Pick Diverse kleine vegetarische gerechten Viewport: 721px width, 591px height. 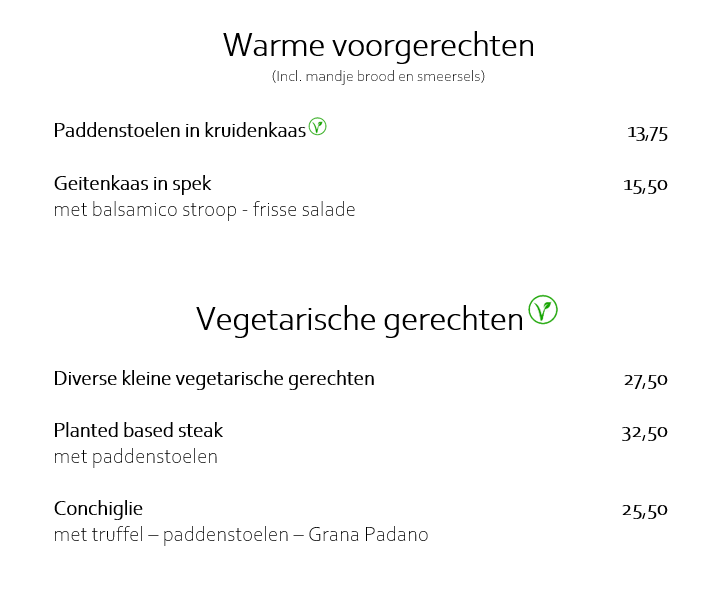tap(214, 379)
